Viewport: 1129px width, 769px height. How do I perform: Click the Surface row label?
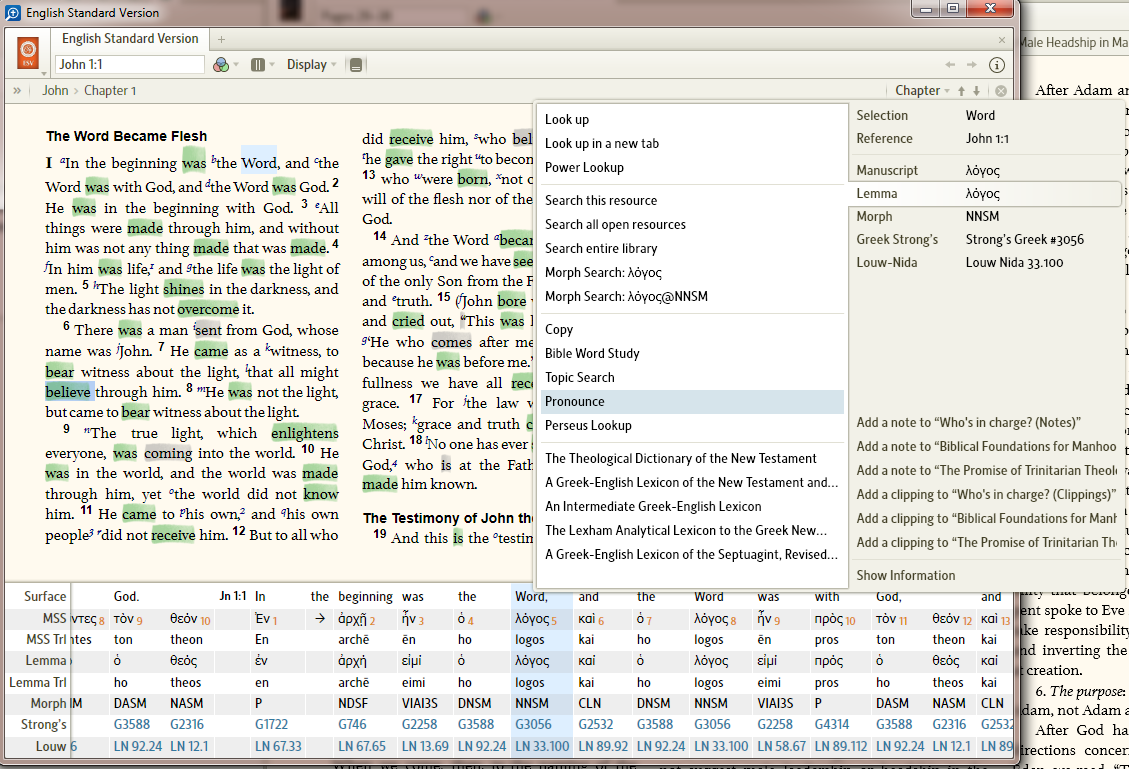[45, 596]
